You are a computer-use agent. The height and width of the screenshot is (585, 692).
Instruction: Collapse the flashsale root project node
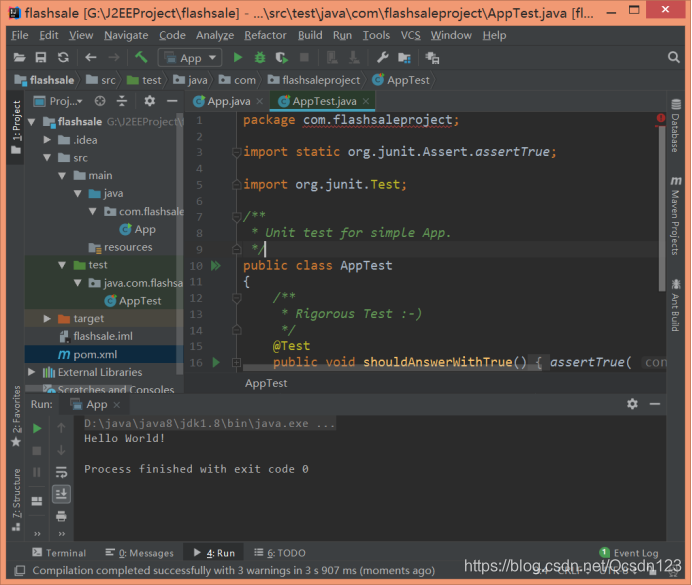tap(32, 122)
